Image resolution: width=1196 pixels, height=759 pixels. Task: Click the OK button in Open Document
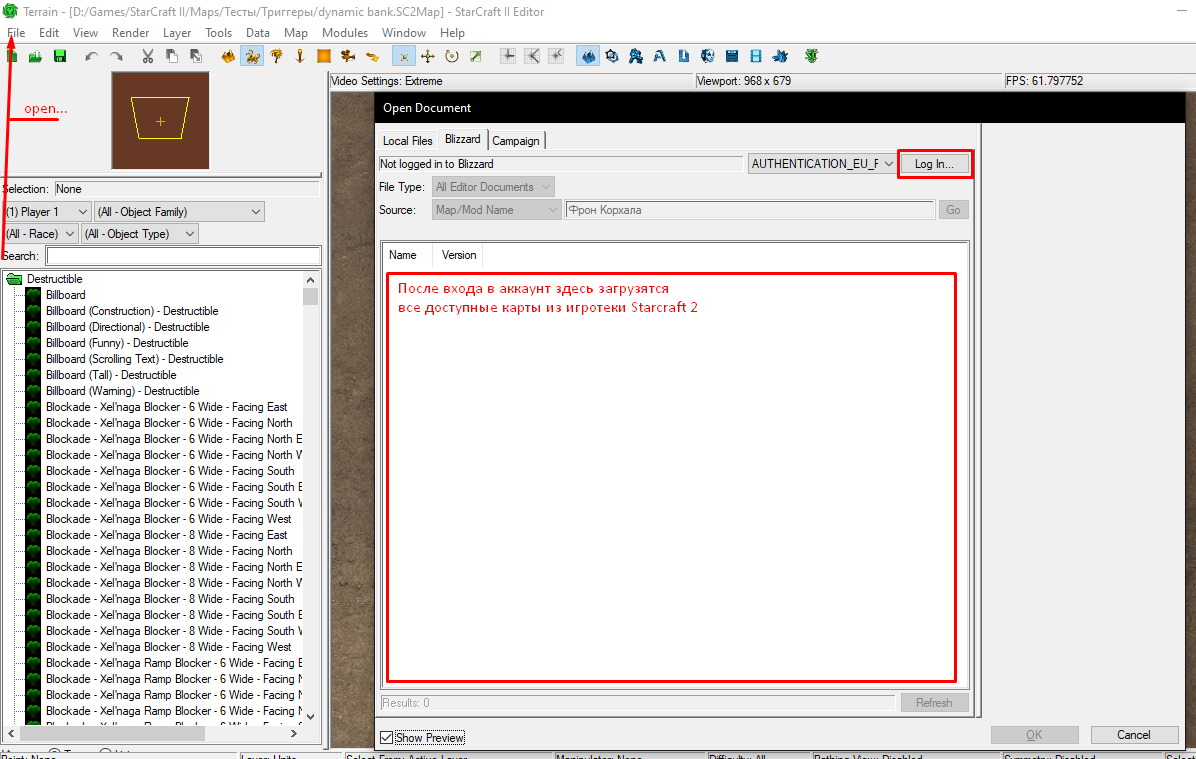tap(1034, 735)
